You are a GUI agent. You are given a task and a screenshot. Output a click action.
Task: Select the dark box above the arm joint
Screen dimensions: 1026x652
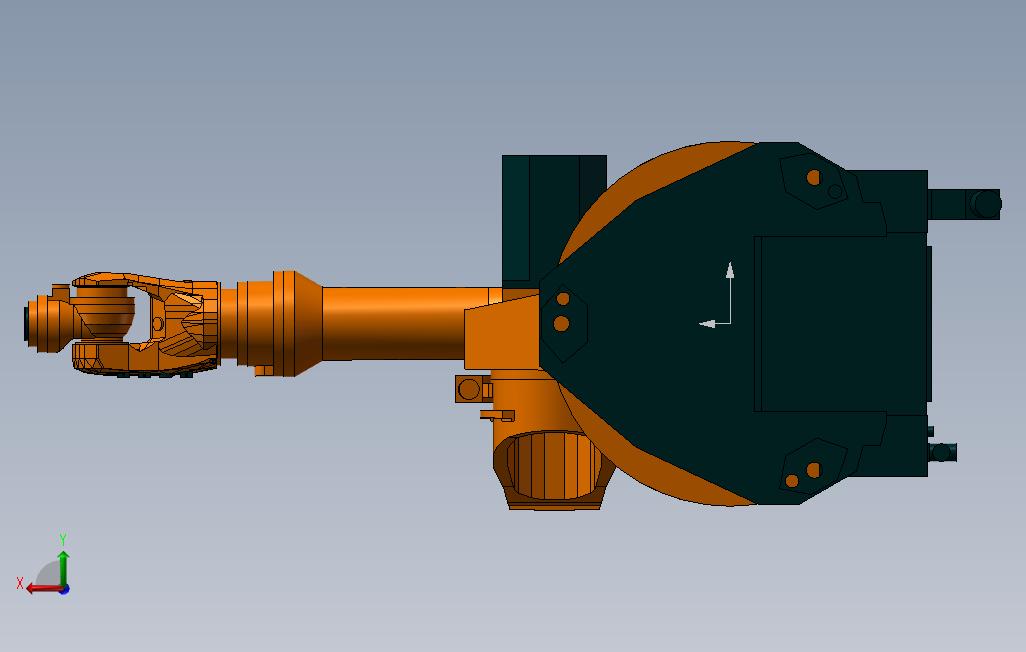pos(554,219)
